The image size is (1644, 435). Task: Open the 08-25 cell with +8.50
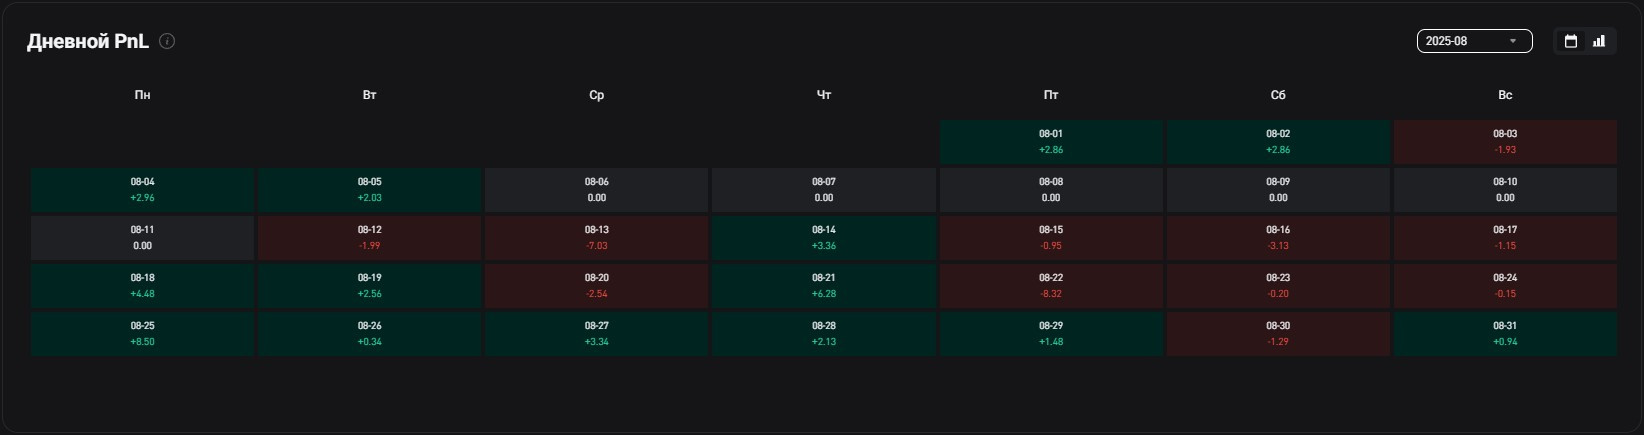click(x=142, y=334)
